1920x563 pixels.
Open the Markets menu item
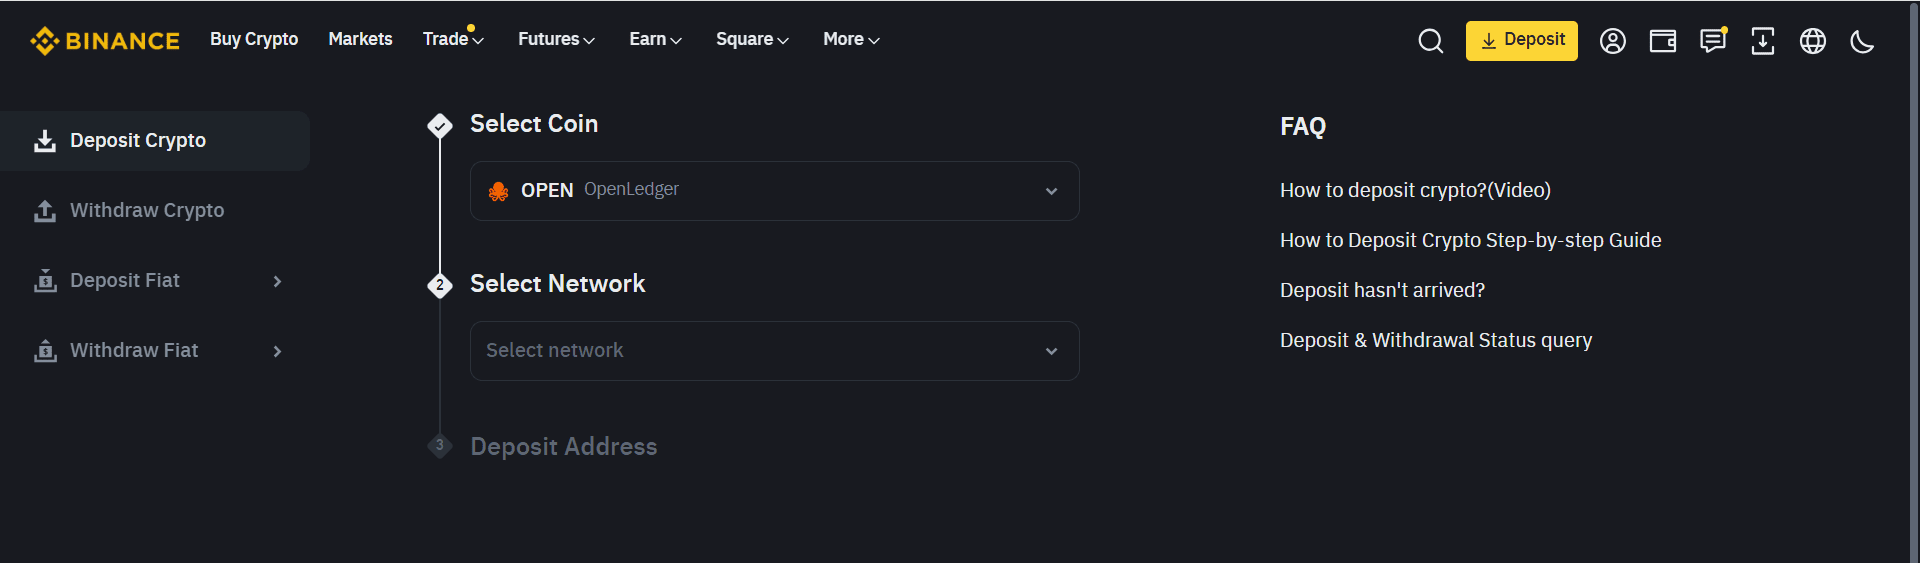[x=360, y=39]
